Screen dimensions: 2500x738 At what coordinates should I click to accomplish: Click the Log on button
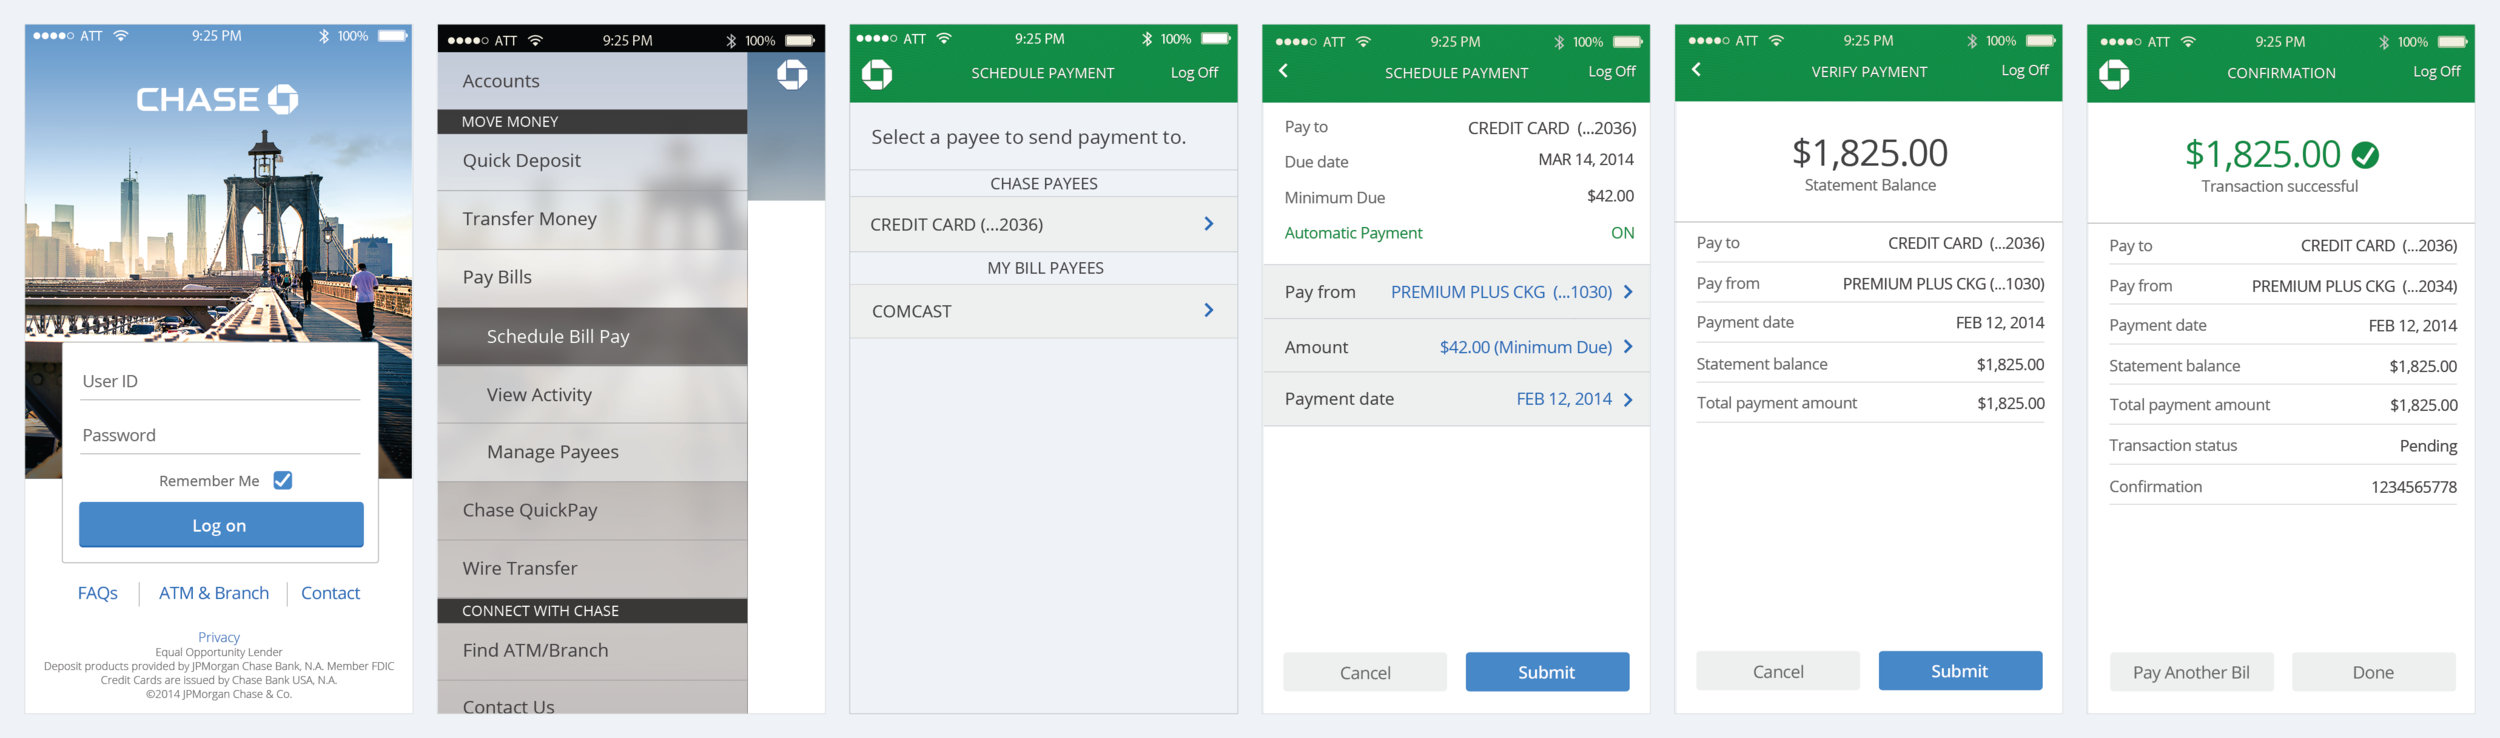221,525
